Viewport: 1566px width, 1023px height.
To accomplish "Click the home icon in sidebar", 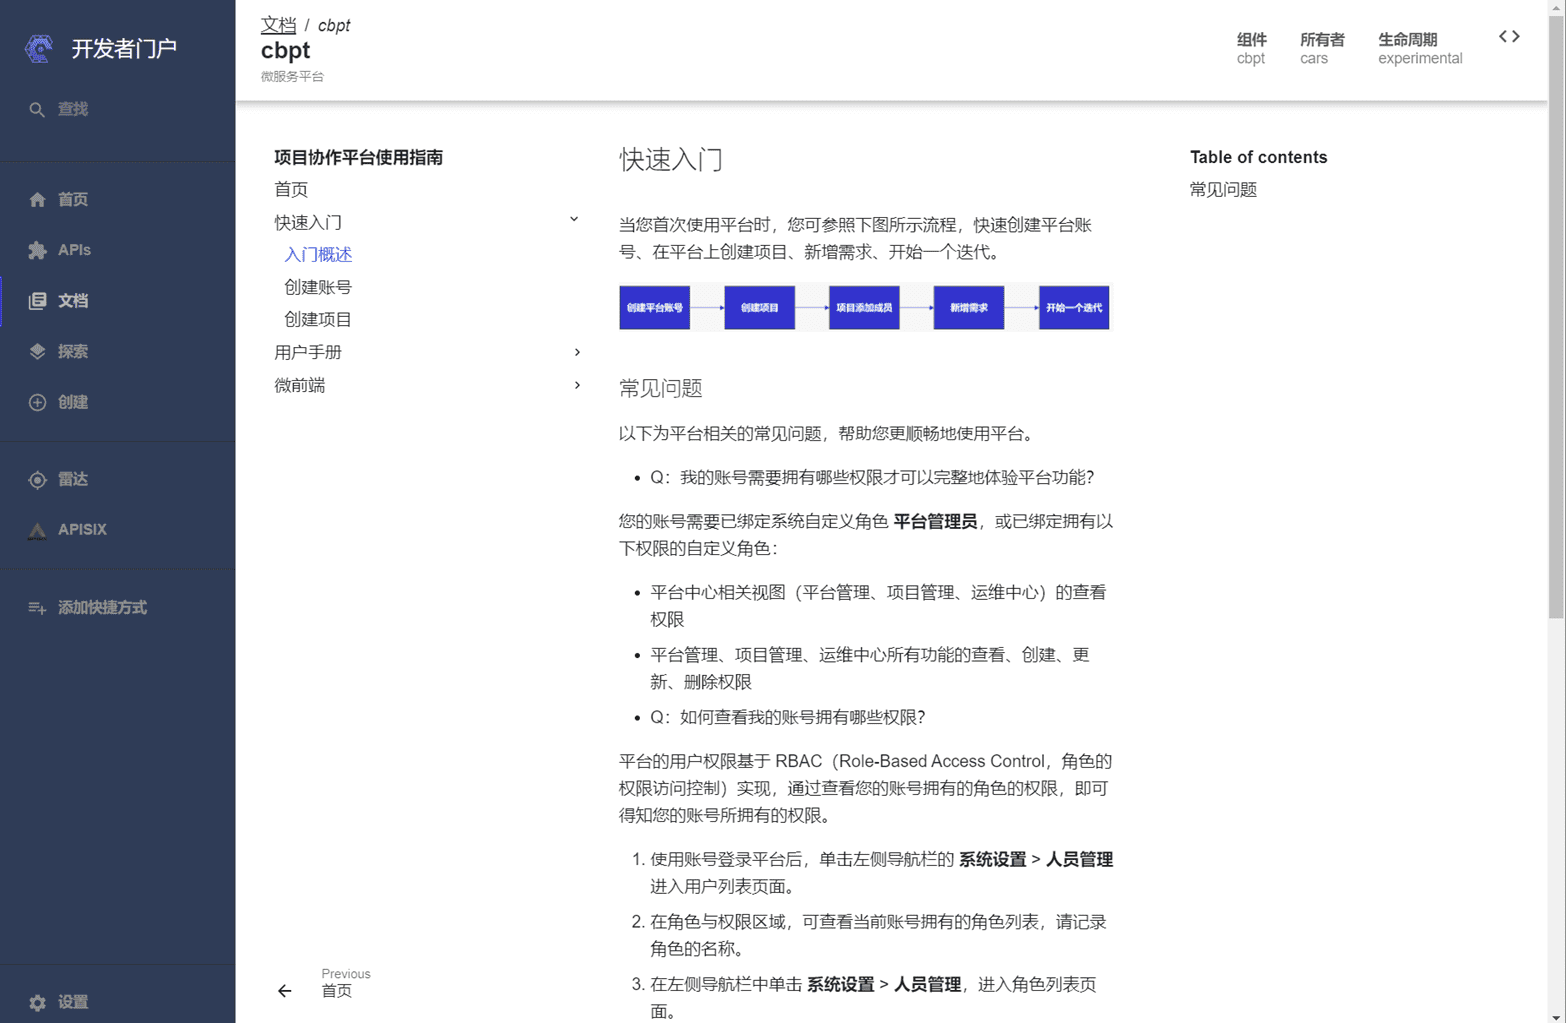I will 37,200.
